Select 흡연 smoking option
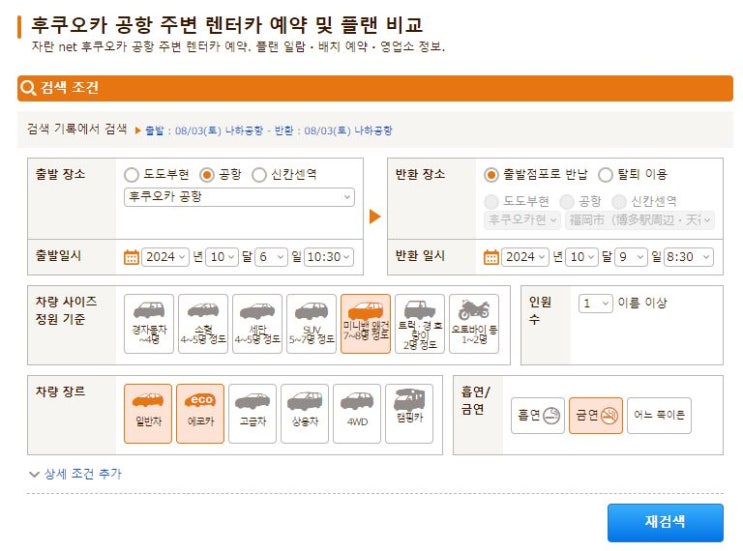 [x=538, y=416]
